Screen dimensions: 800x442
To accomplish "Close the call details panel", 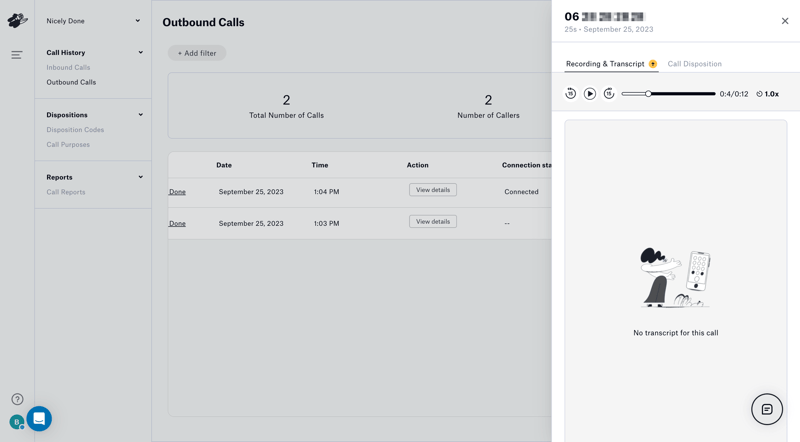I will pos(785,21).
